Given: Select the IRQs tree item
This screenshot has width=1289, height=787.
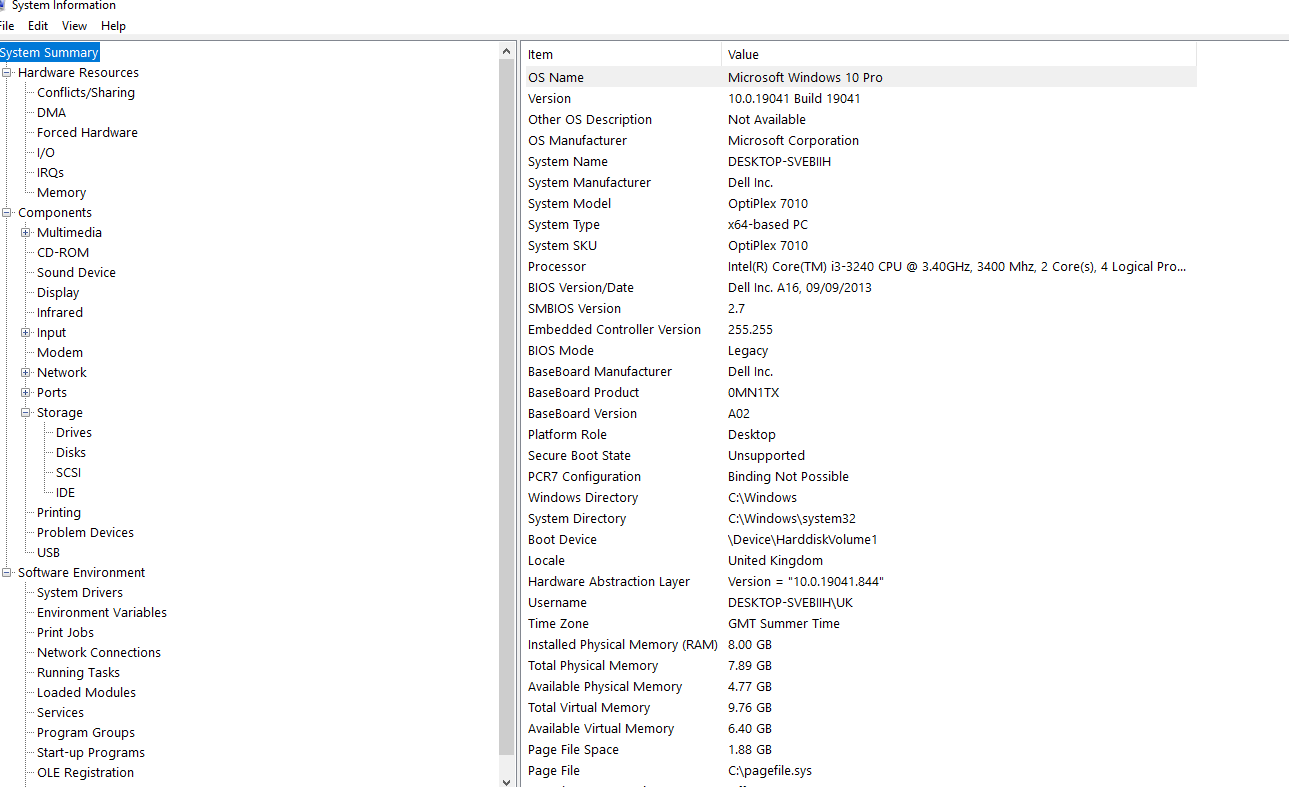Looking at the screenshot, I should (50, 173).
